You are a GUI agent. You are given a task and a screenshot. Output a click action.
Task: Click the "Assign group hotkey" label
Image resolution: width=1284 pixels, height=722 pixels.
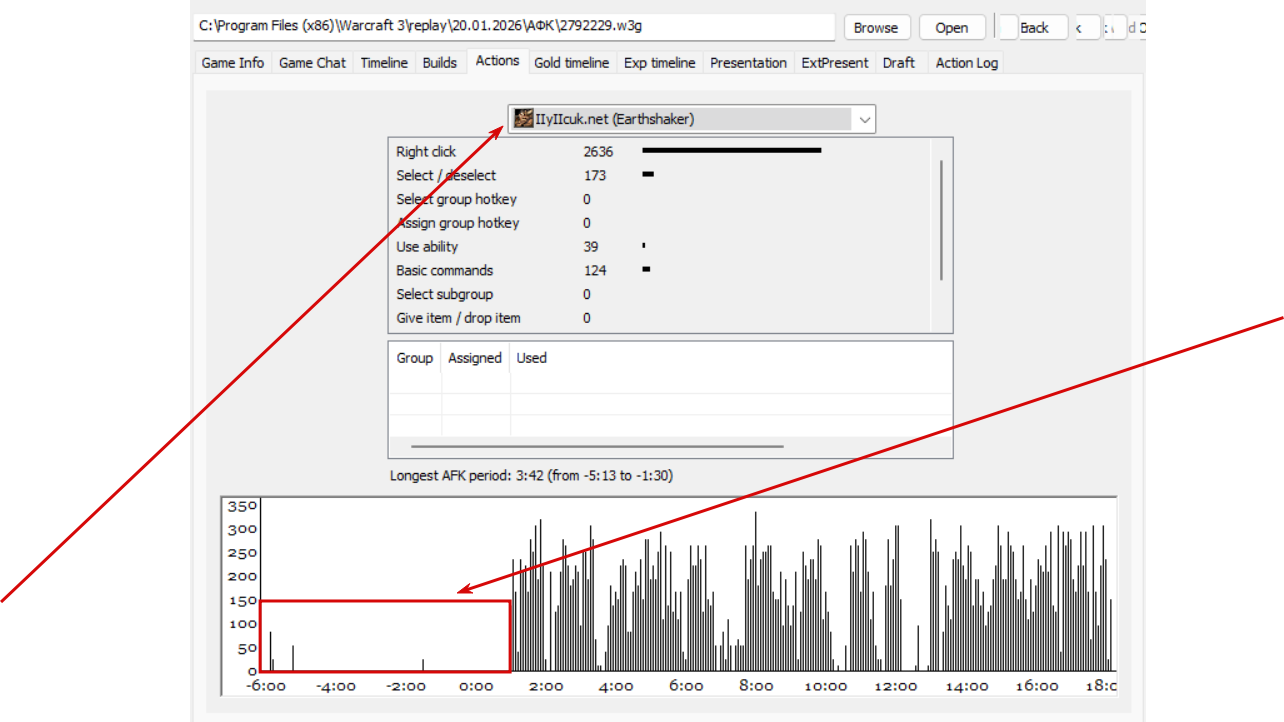(458, 223)
